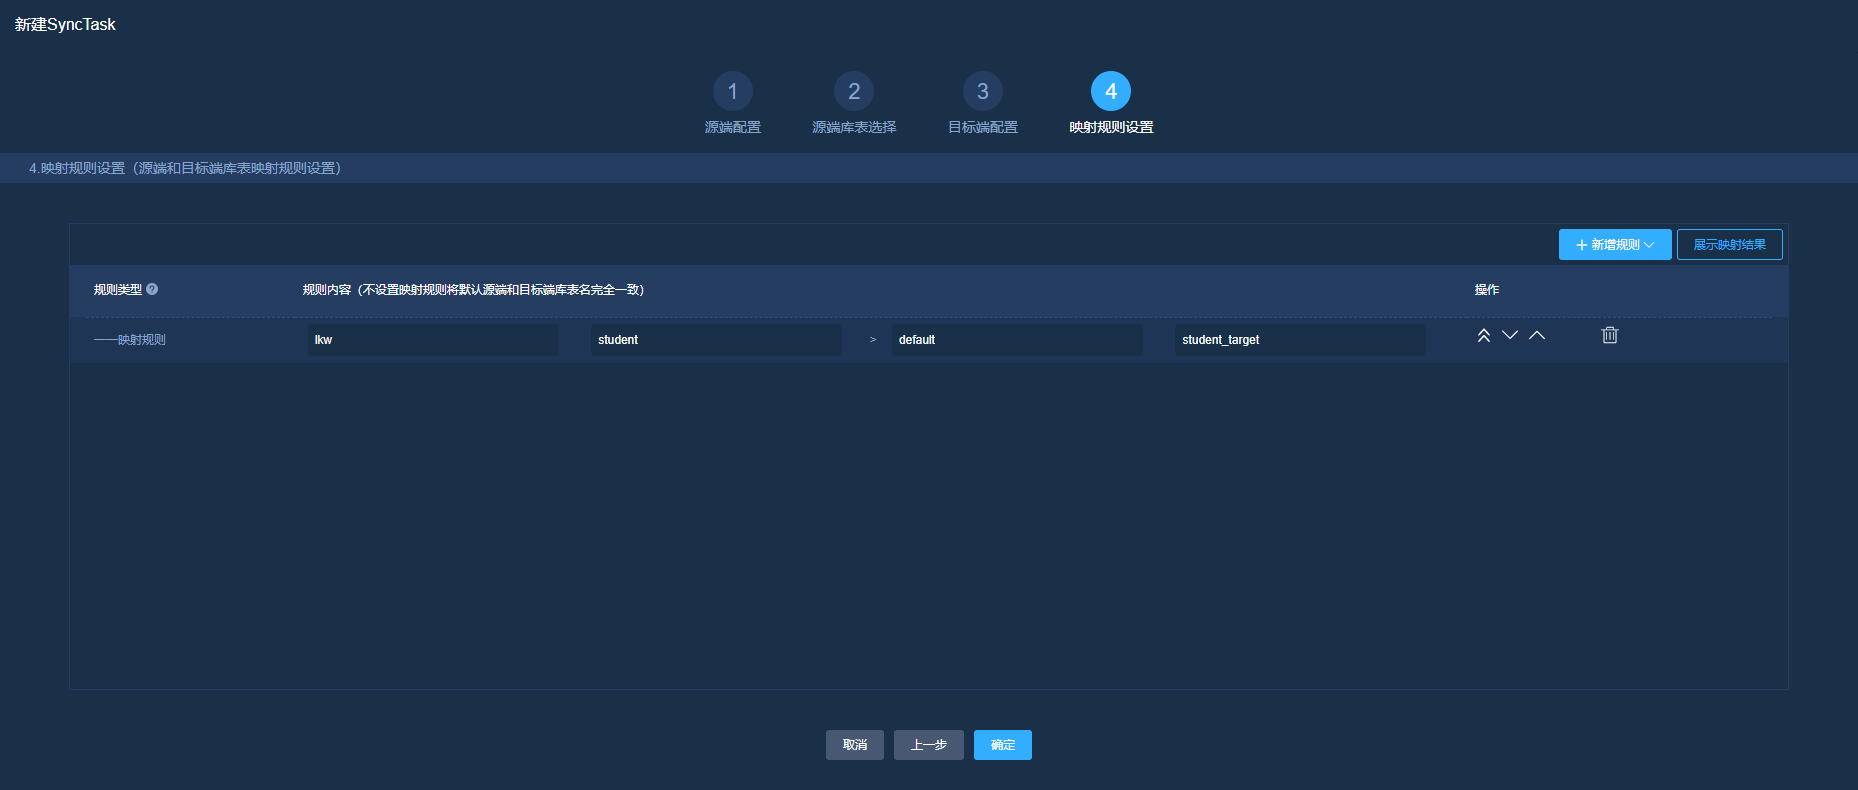Click the target database field 'default'
The image size is (1858, 790).
(x=1016, y=340)
